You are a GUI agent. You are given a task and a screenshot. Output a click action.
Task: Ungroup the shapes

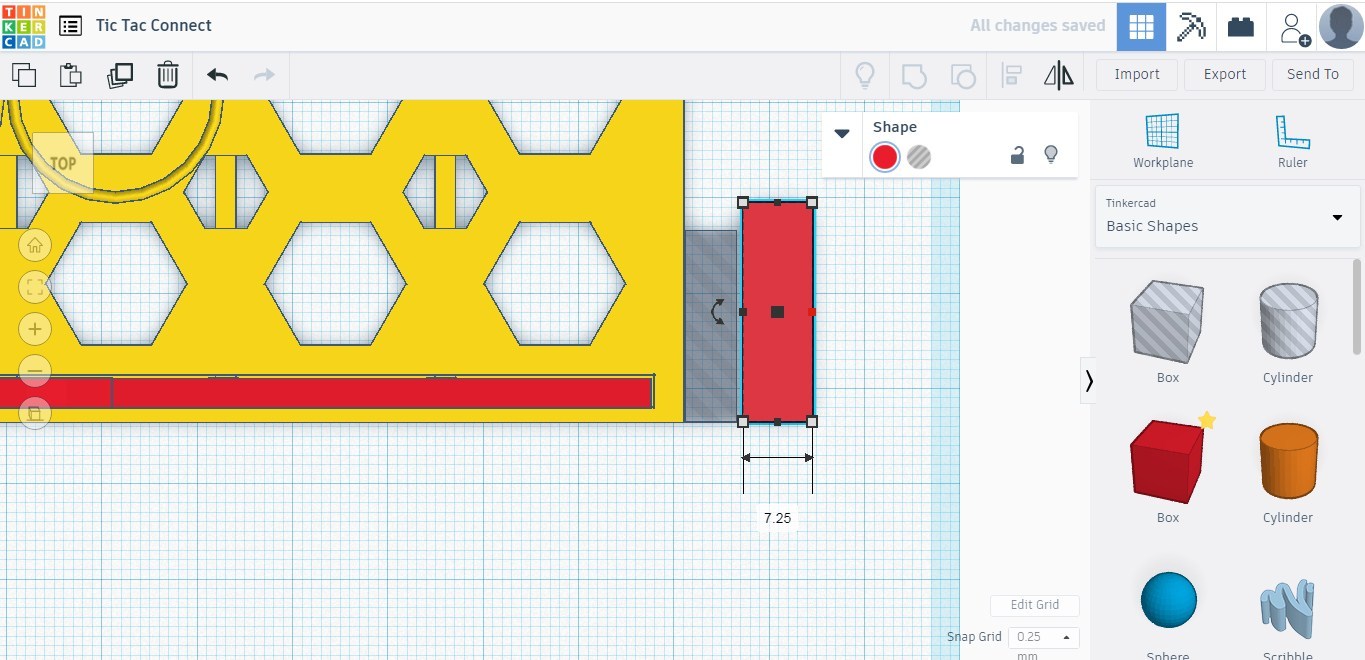pyautogui.click(x=962, y=75)
